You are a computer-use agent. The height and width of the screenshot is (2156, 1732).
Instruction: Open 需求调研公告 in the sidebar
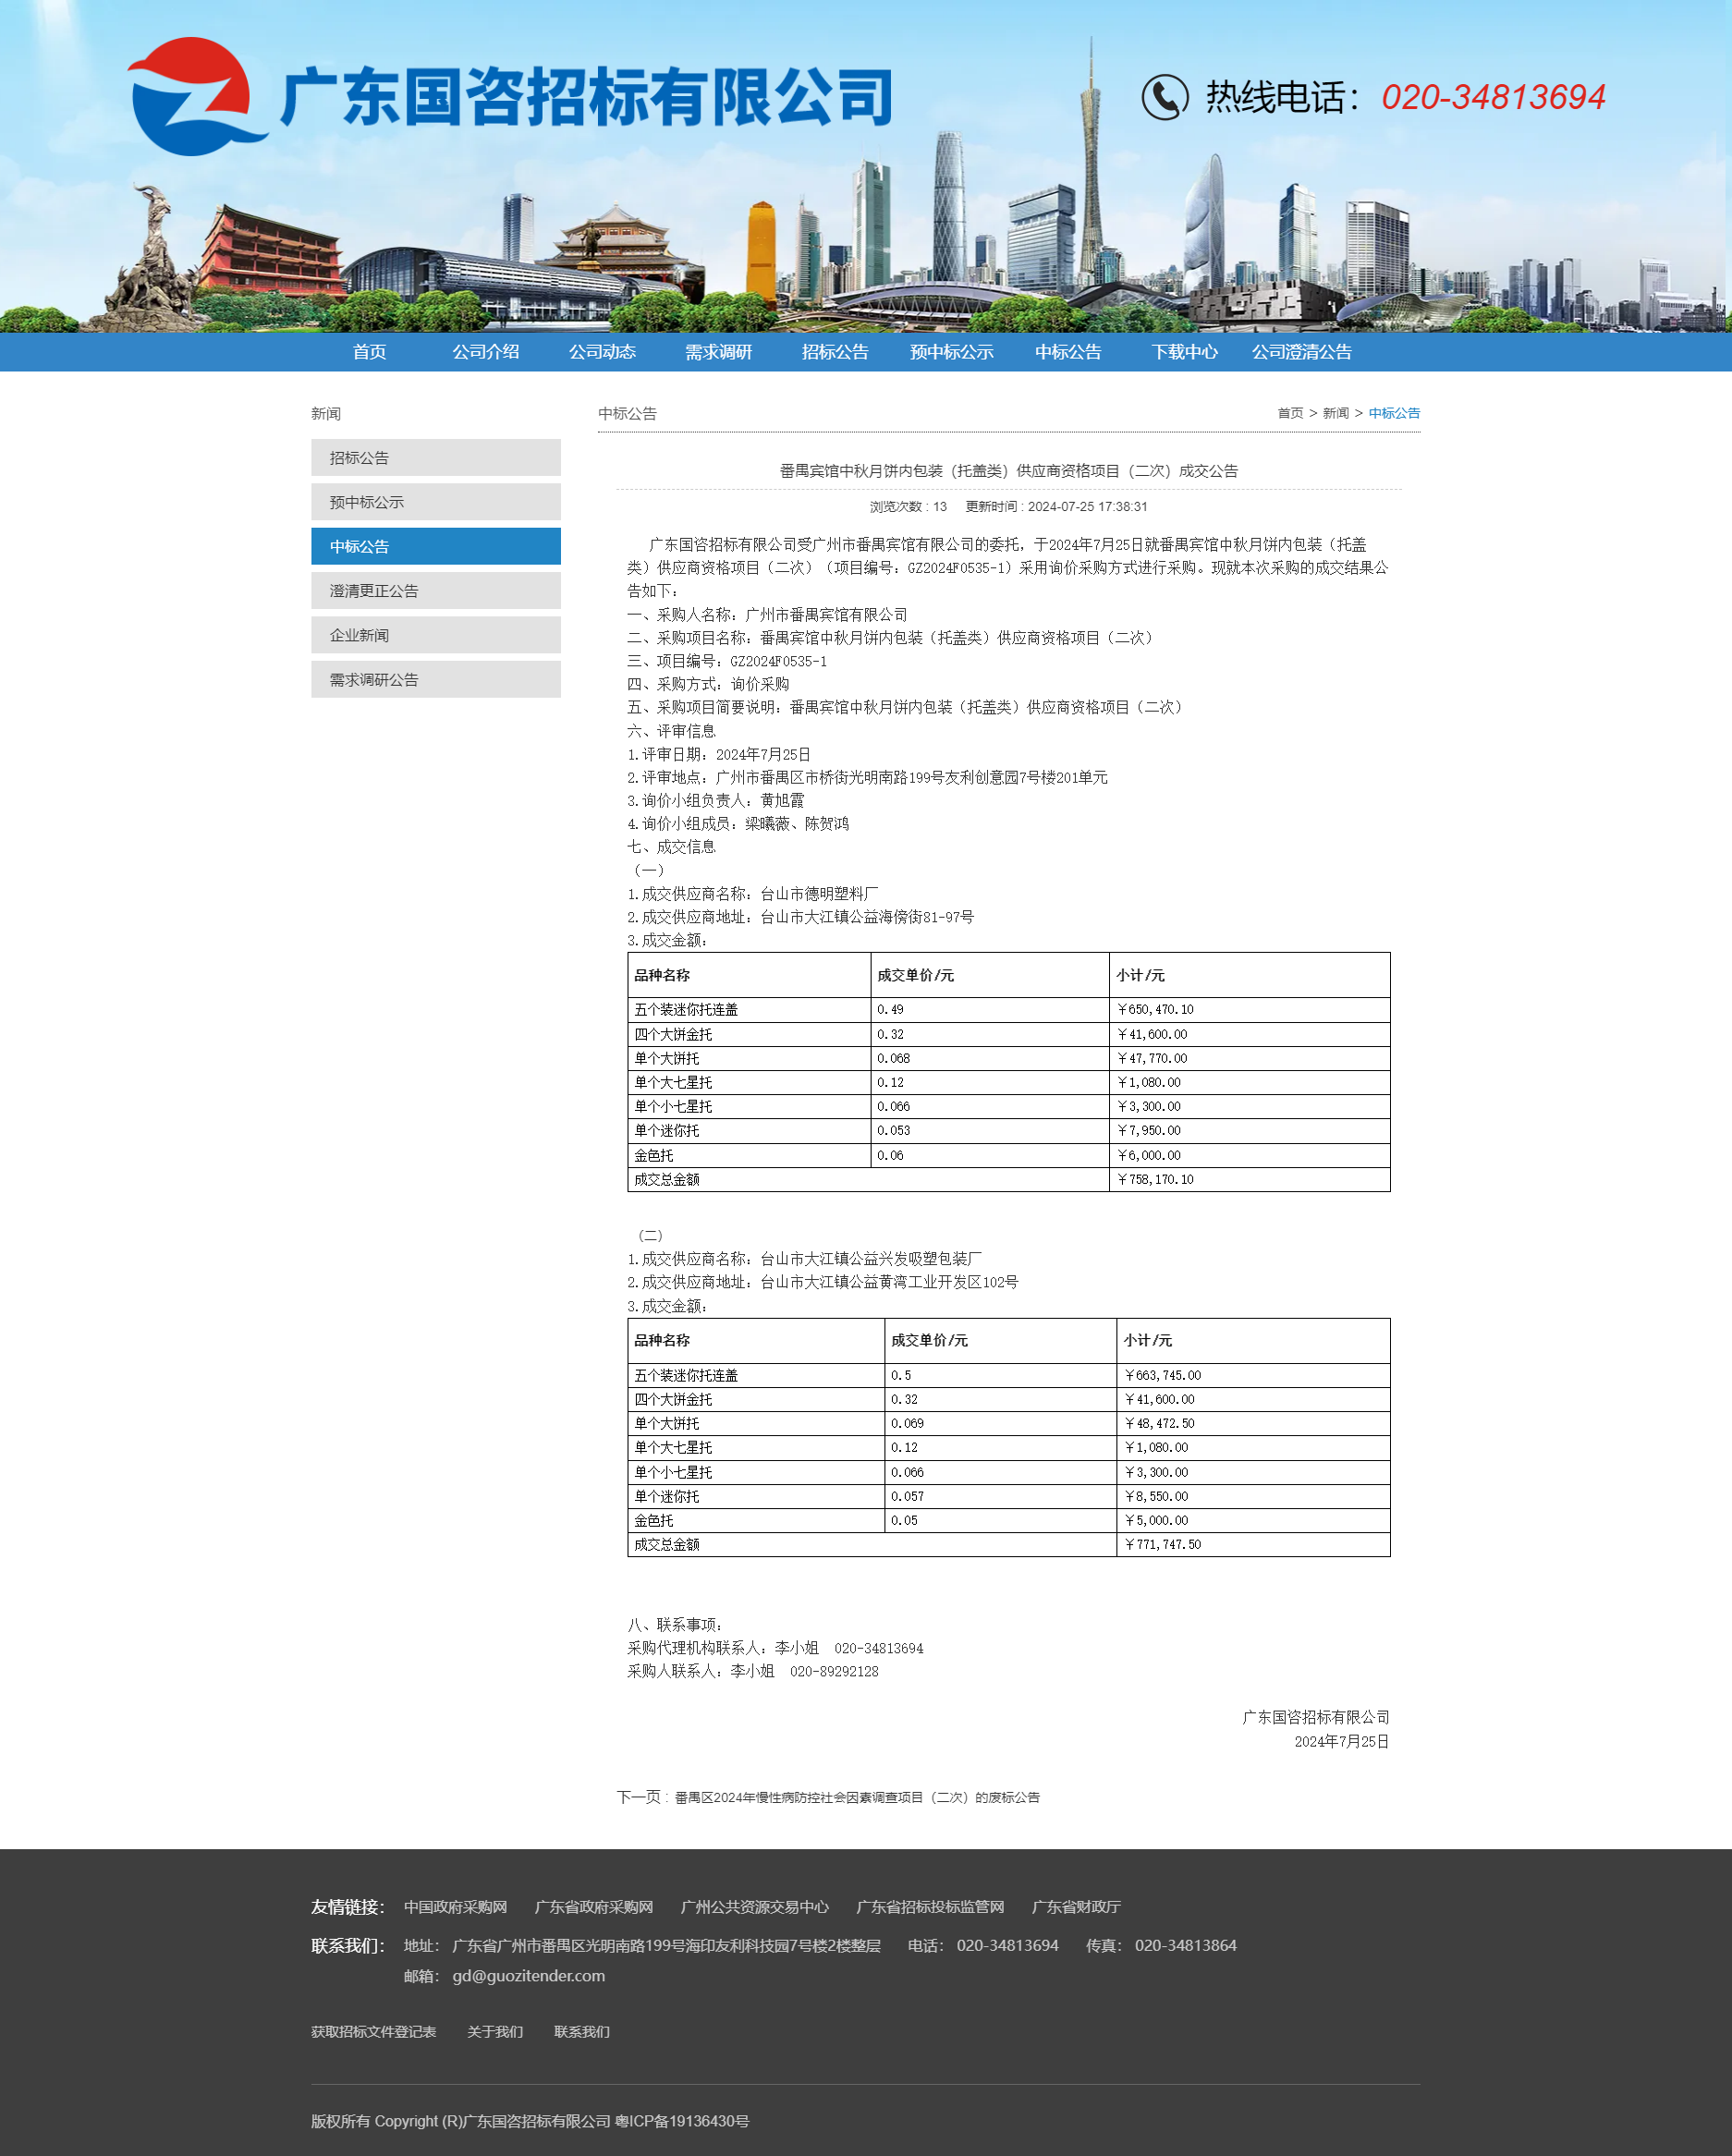[436, 679]
